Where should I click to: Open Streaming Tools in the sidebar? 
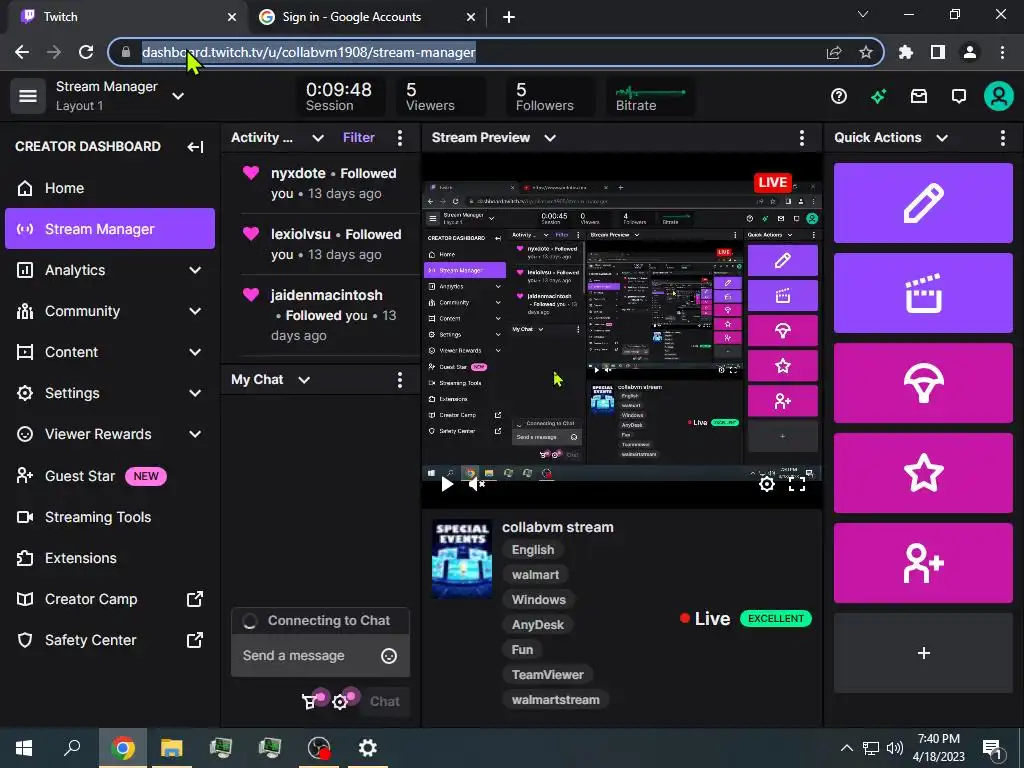pos(109,517)
